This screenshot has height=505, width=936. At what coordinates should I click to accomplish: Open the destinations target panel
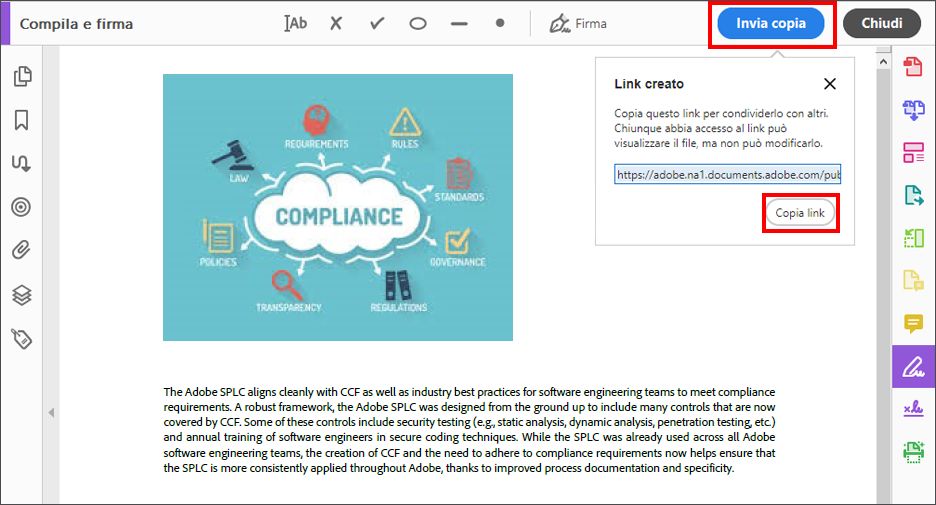pos(21,207)
